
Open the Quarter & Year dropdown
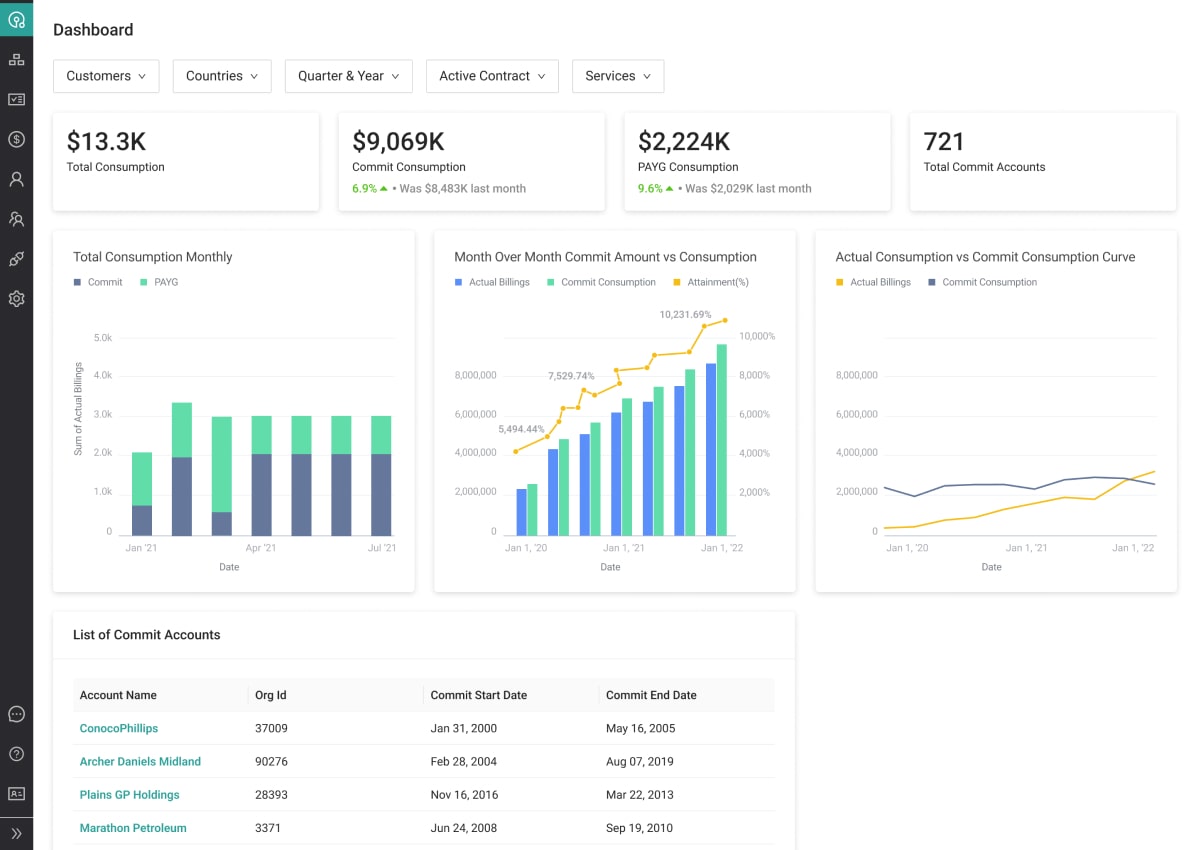pos(348,76)
